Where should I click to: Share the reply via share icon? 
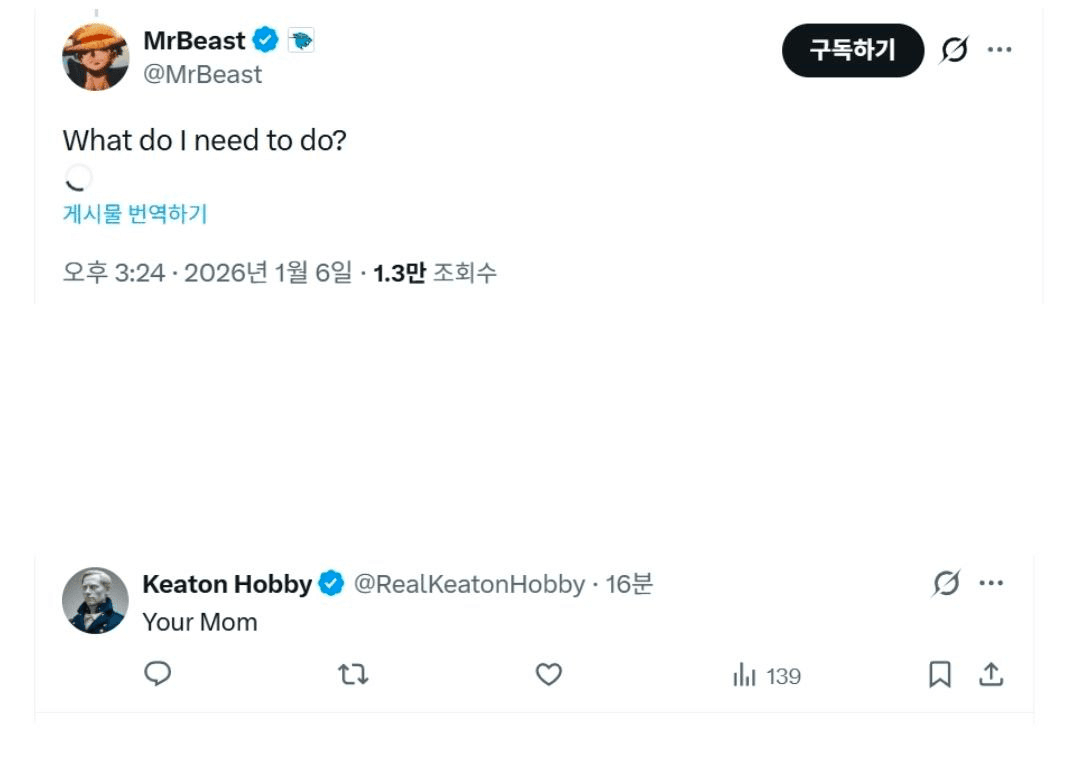(991, 675)
